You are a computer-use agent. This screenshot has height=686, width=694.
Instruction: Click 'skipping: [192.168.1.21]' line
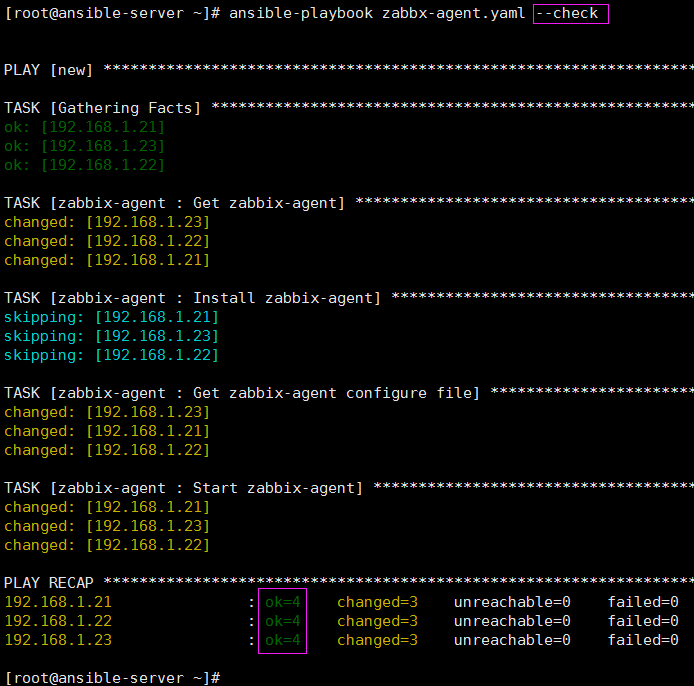111,317
